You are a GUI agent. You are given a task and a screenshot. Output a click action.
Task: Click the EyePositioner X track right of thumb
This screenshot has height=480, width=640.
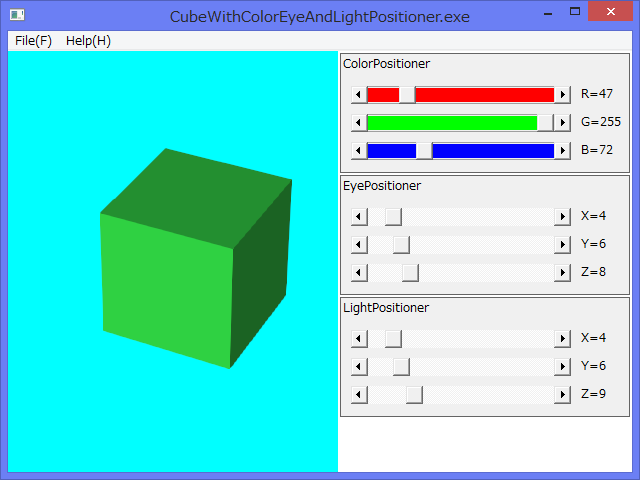[478, 216]
